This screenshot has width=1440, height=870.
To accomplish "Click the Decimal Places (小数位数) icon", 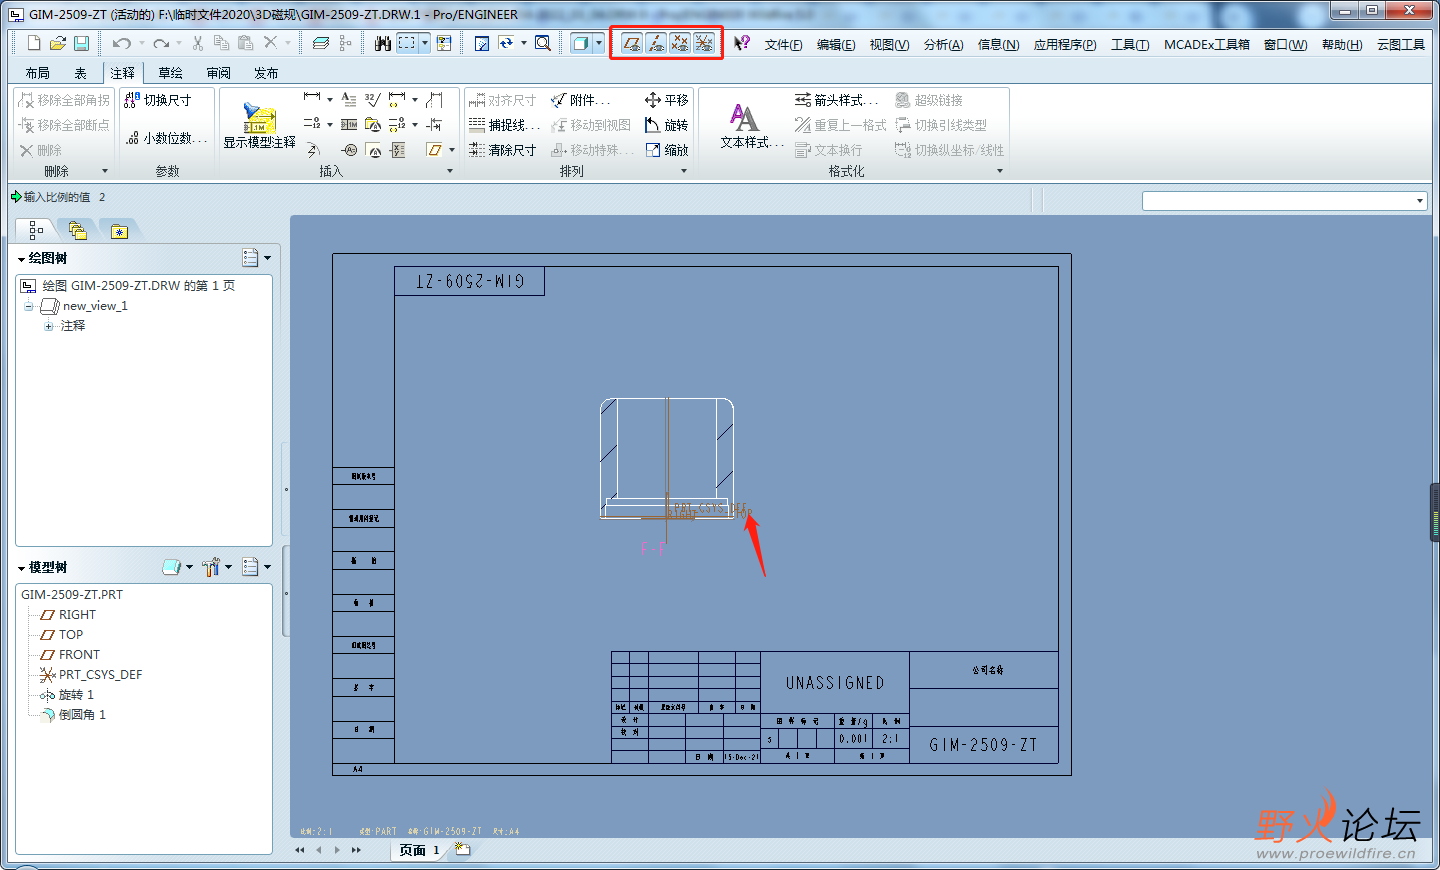I will tap(132, 138).
